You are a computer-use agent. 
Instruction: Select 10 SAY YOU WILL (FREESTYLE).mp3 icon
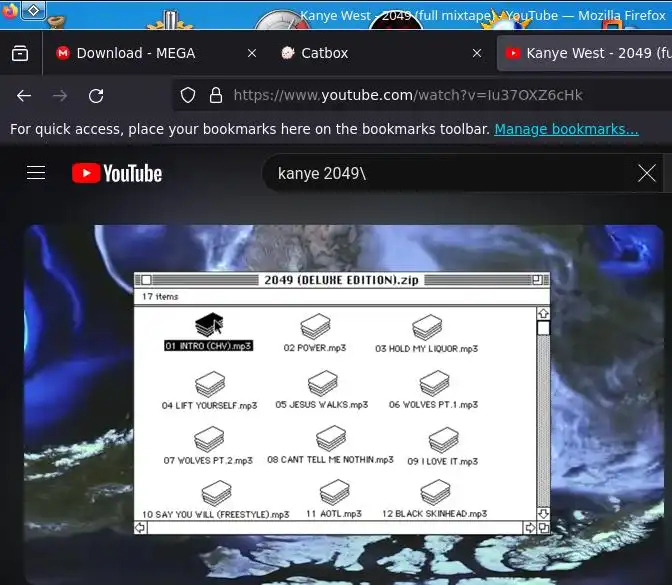(216, 493)
